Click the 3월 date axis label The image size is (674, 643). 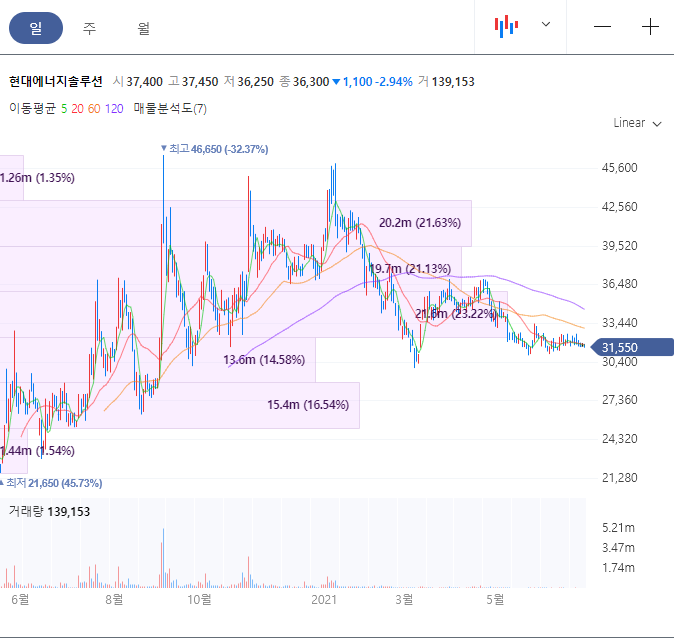click(x=404, y=599)
